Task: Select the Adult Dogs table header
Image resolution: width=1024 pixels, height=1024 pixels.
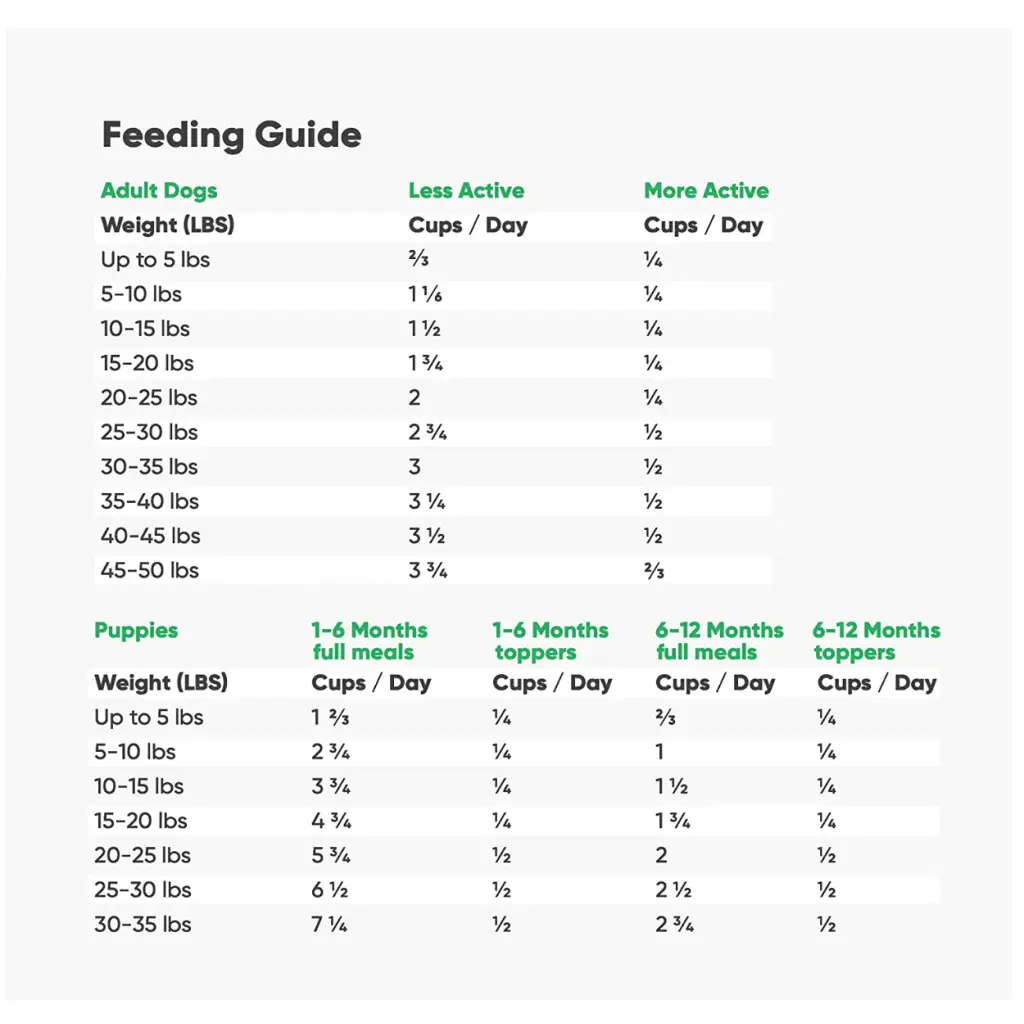Action: tap(158, 191)
